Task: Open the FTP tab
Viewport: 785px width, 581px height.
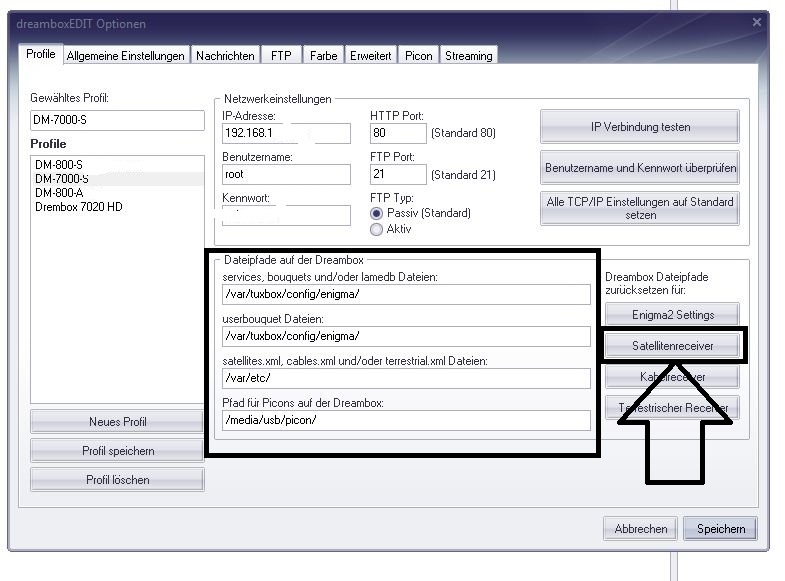Action: click(x=281, y=56)
